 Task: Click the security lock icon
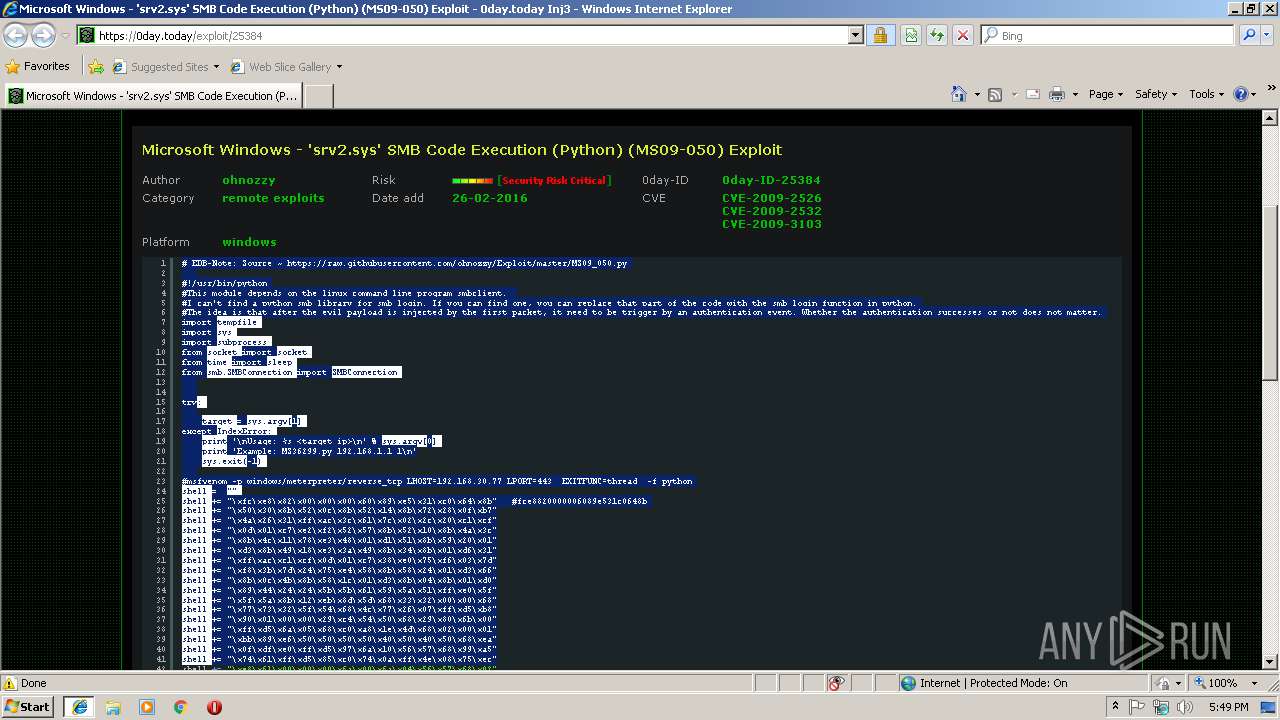pyautogui.click(x=880, y=35)
